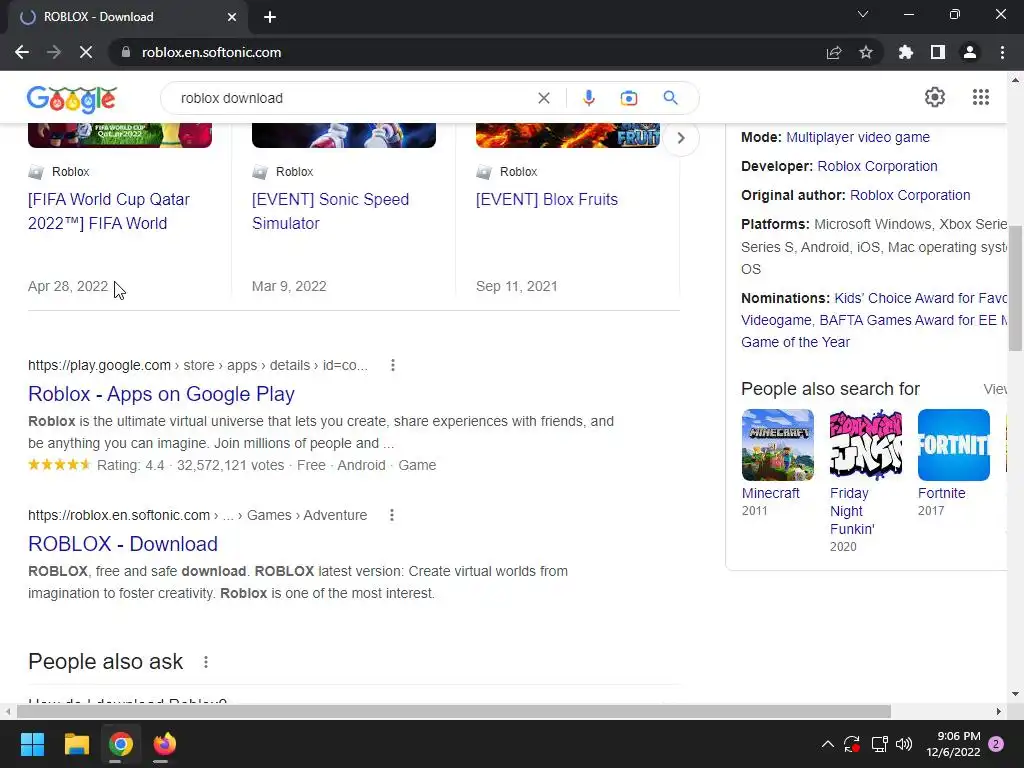Click the horizontal page scrollbar

(x=453, y=711)
